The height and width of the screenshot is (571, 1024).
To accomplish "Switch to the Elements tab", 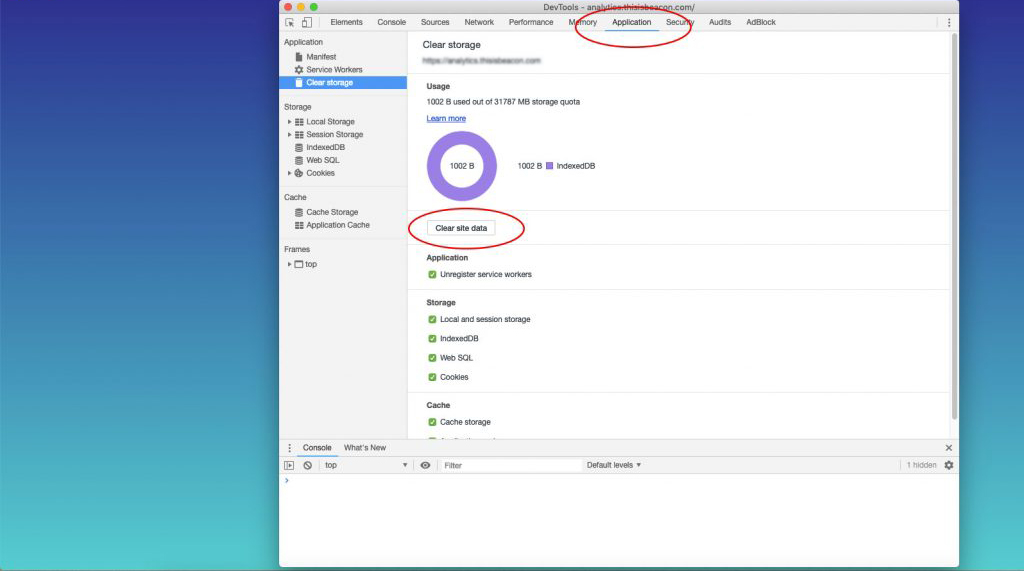I will (x=346, y=22).
